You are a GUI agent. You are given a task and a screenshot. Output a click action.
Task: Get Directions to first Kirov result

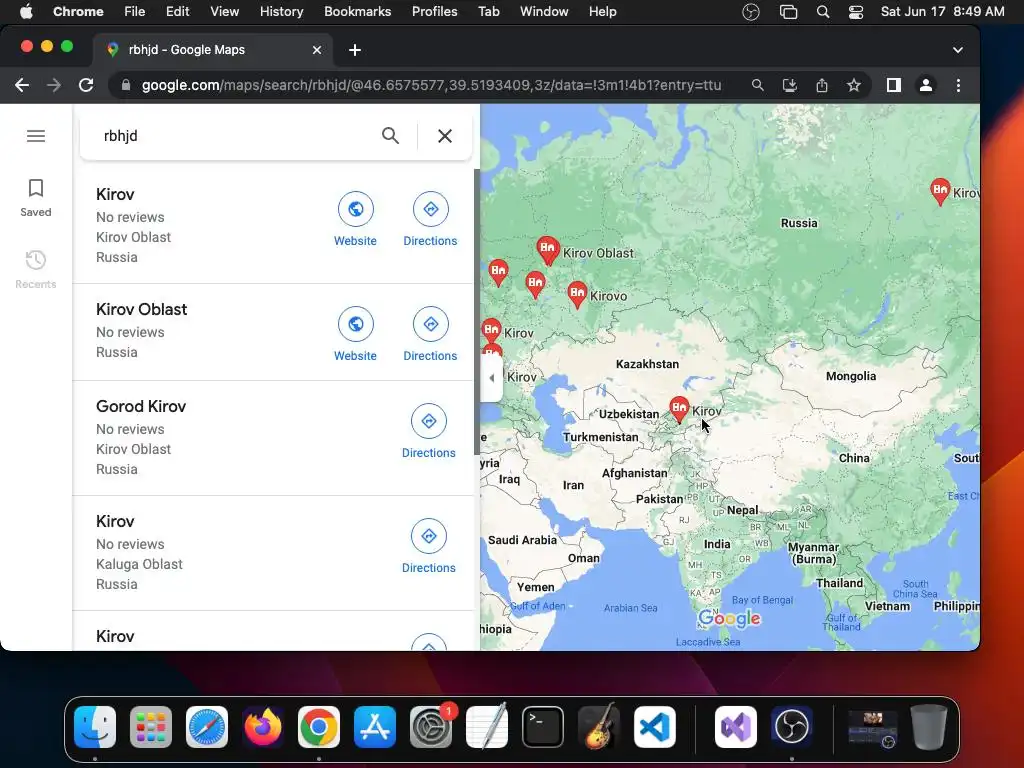430,219
